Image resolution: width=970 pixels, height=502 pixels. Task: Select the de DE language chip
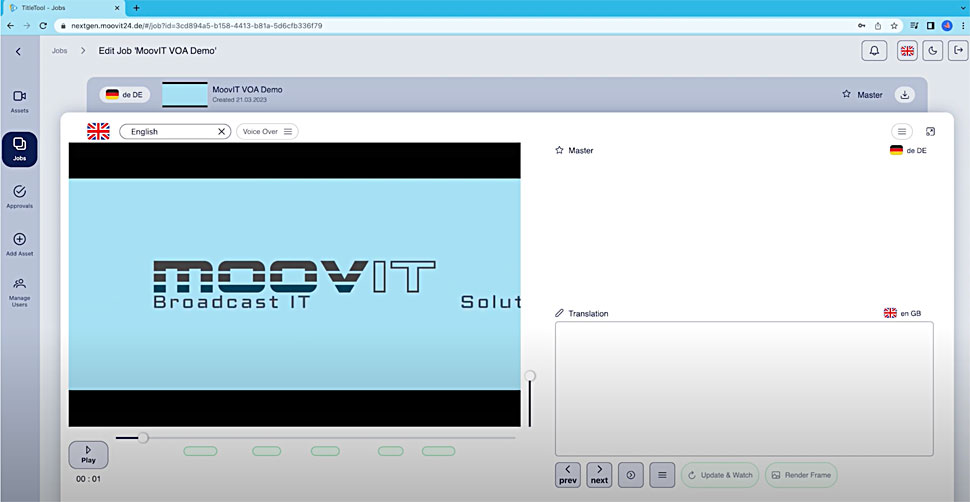pyautogui.click(x=124, y=95)
